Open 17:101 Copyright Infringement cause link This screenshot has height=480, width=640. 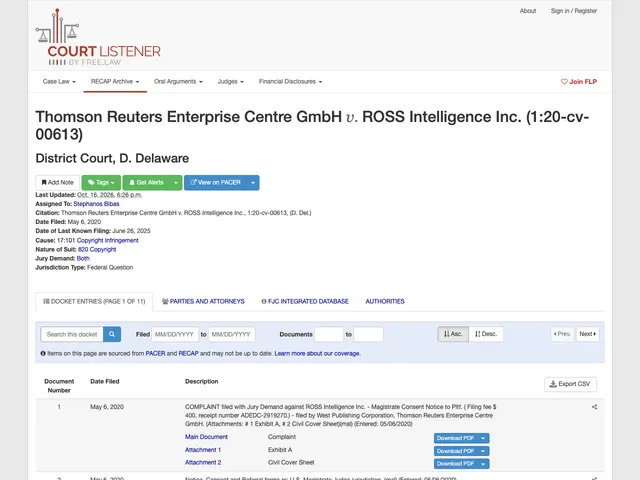click(x=98, y=240)
